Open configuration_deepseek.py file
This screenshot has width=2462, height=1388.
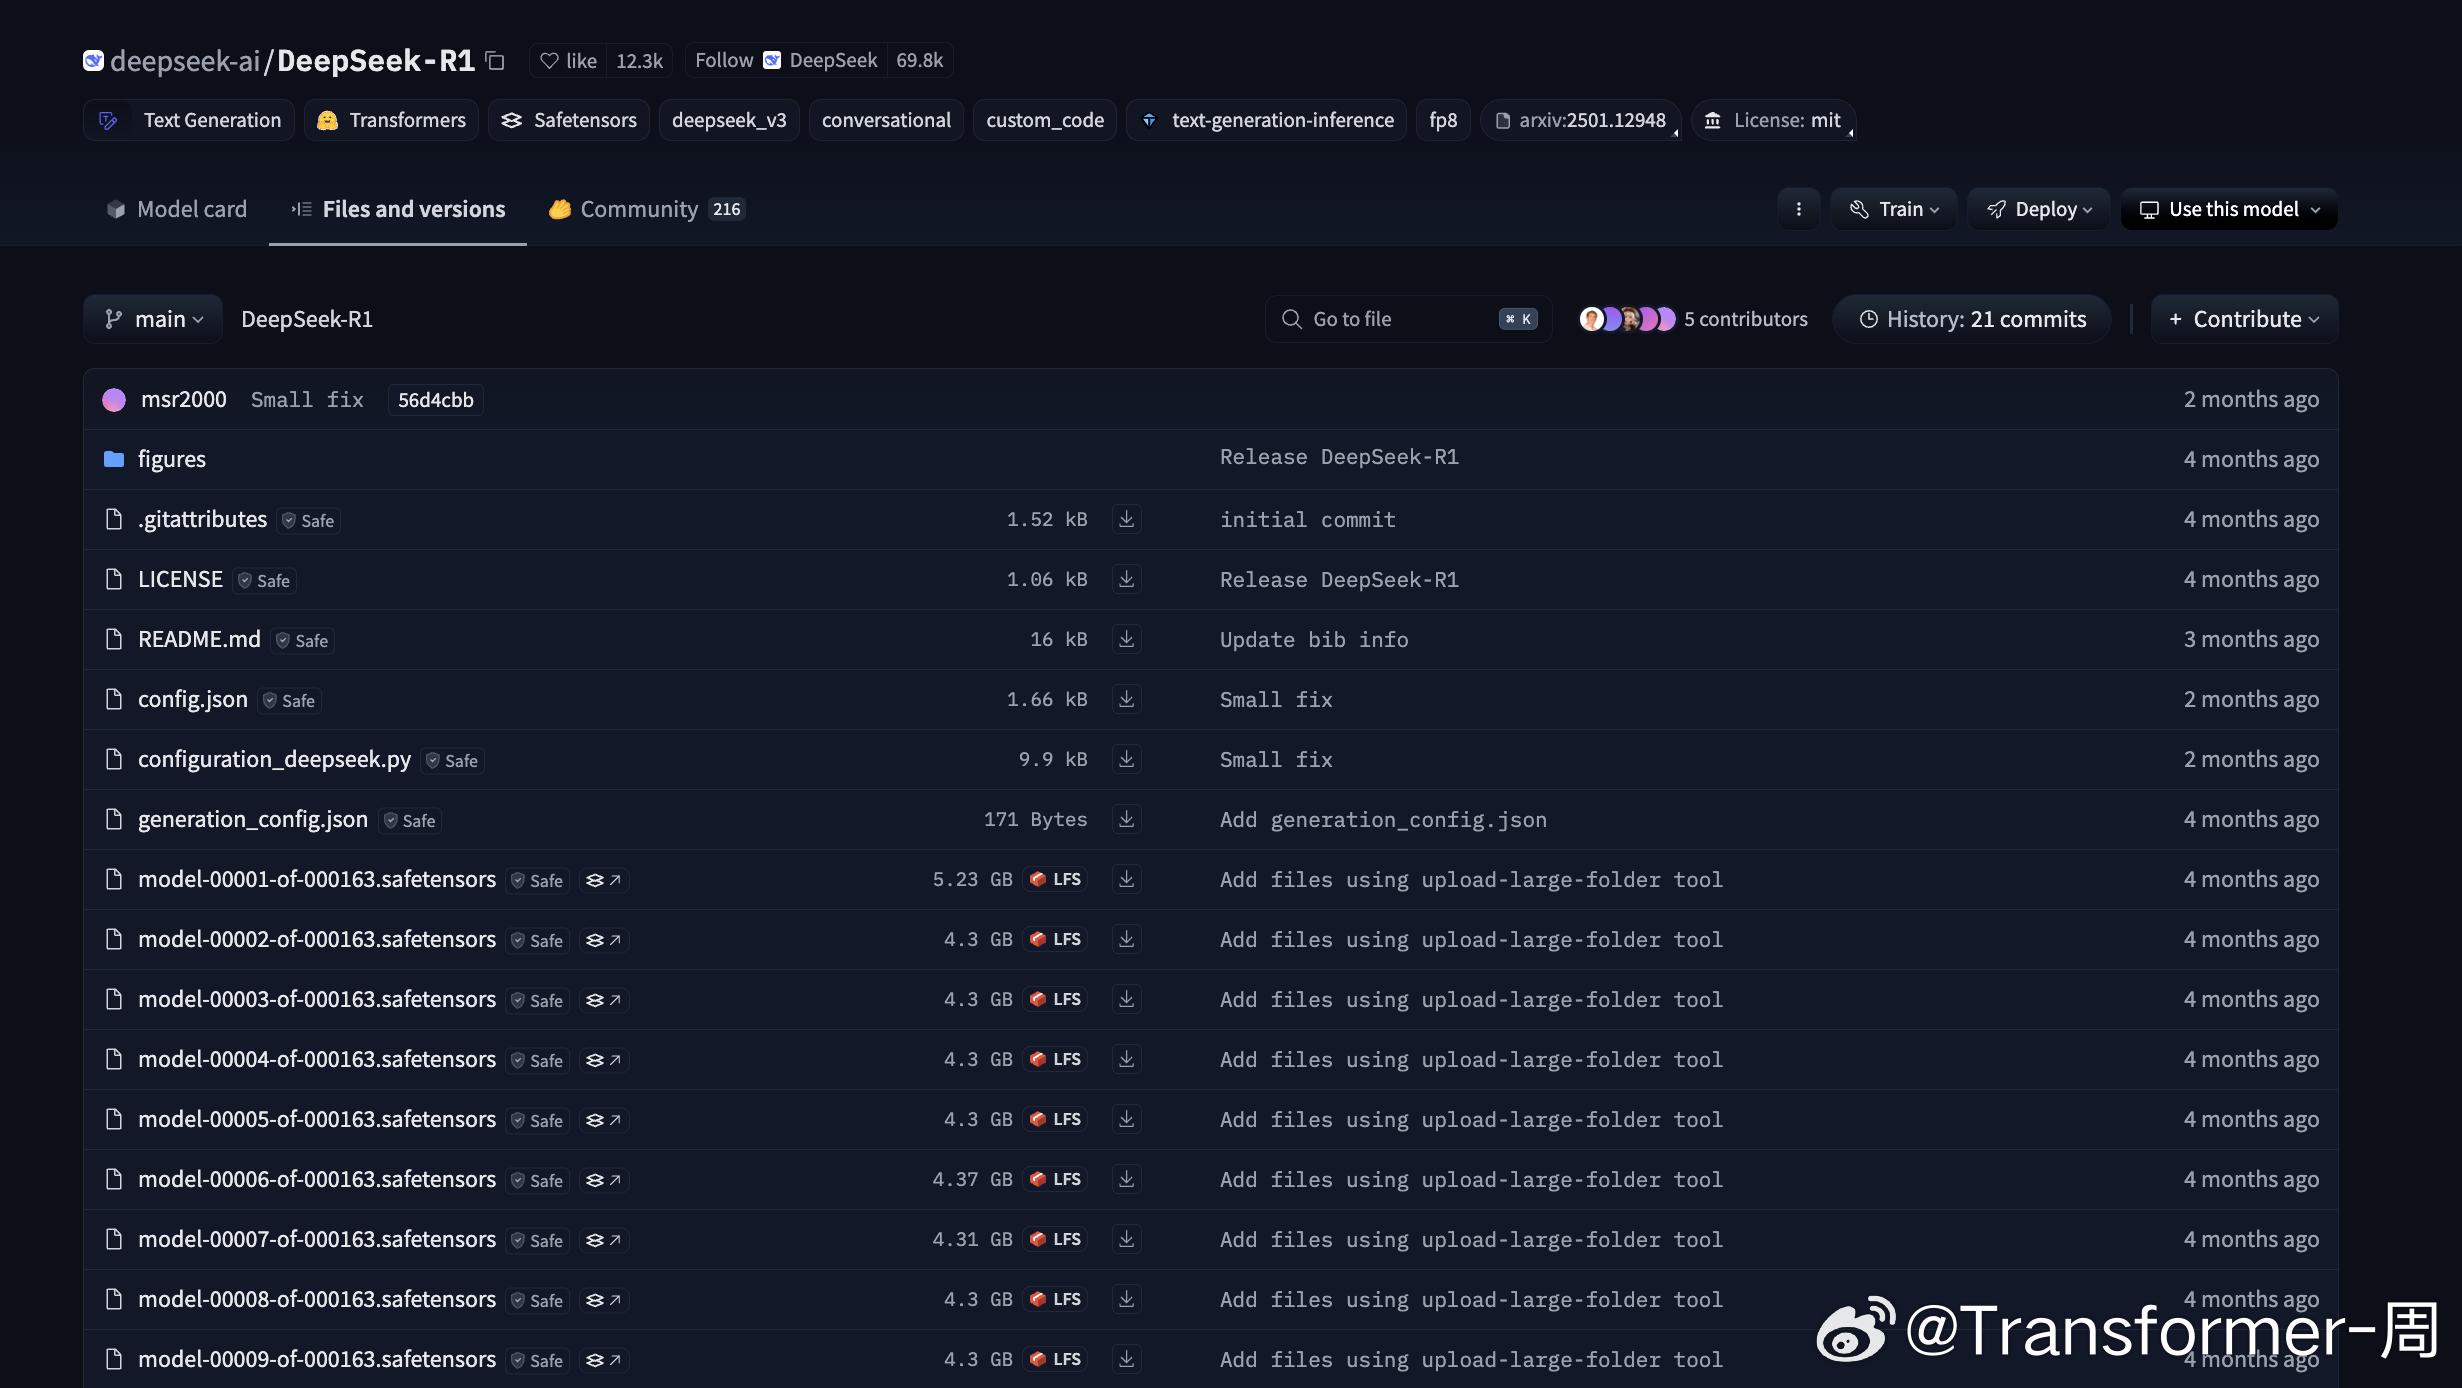click(x=274, y=759)
